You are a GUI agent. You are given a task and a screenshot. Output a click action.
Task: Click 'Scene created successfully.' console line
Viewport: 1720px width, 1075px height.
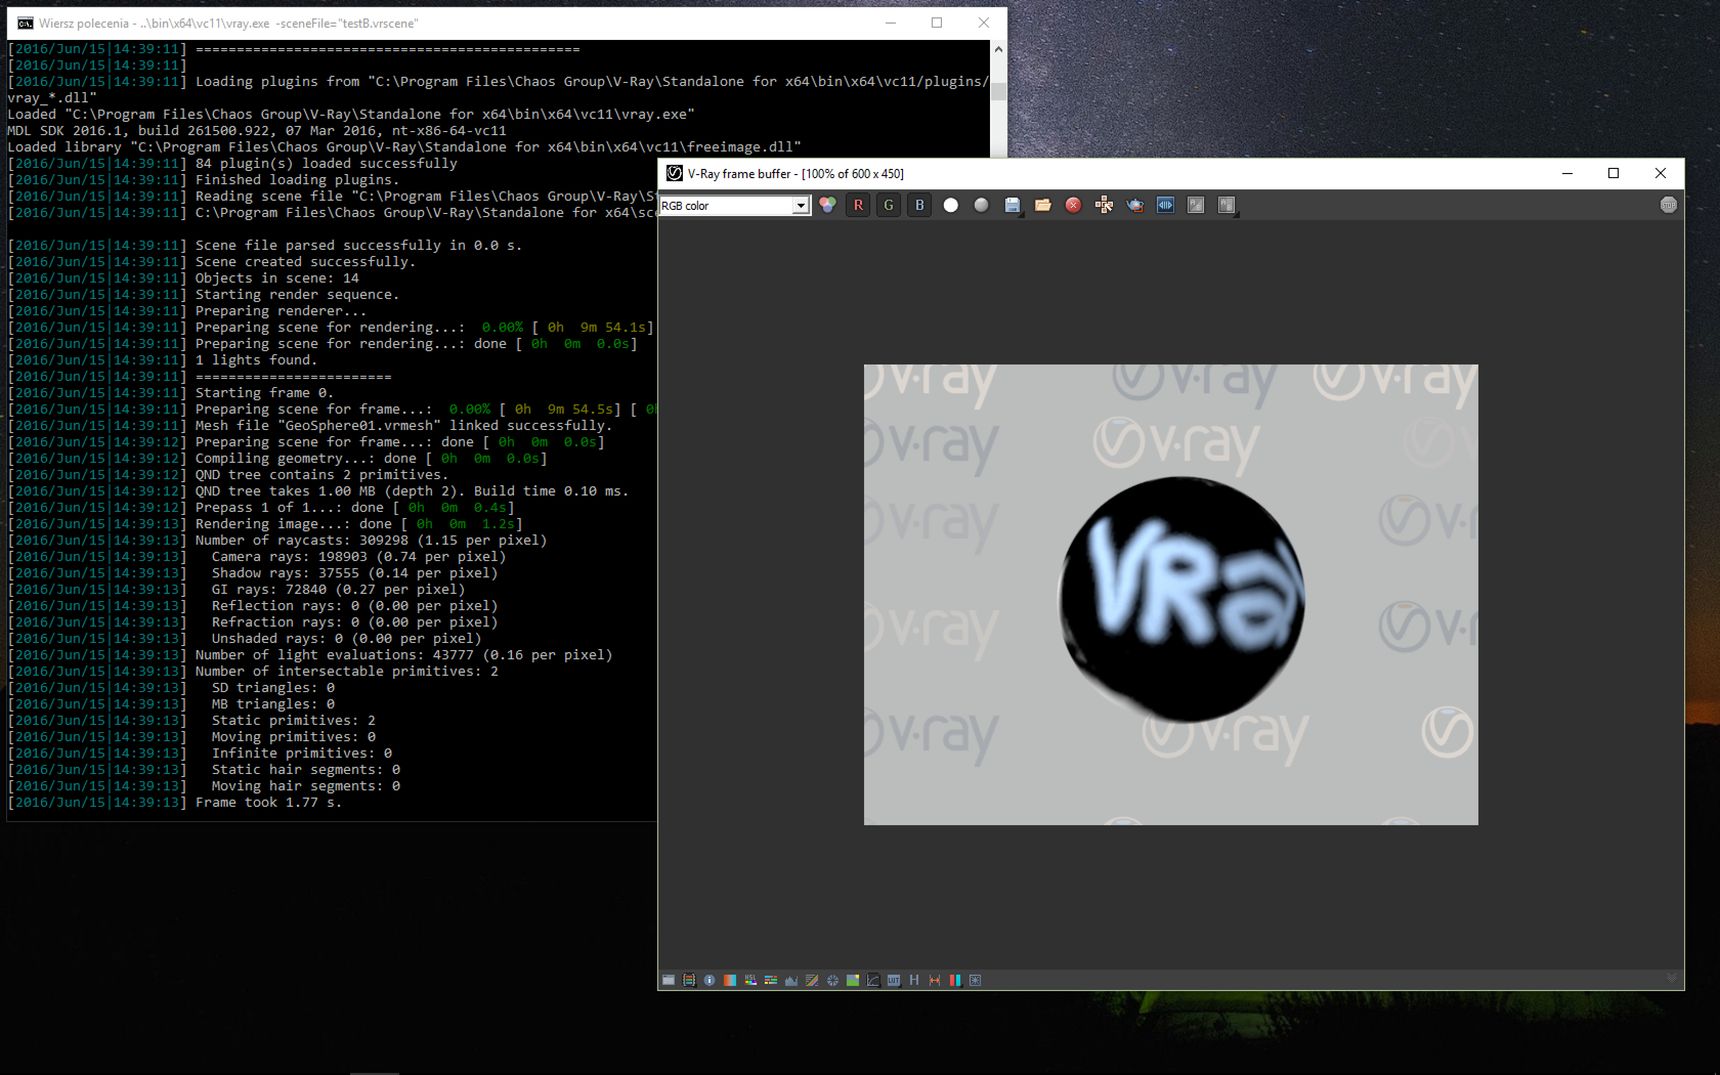305,262
